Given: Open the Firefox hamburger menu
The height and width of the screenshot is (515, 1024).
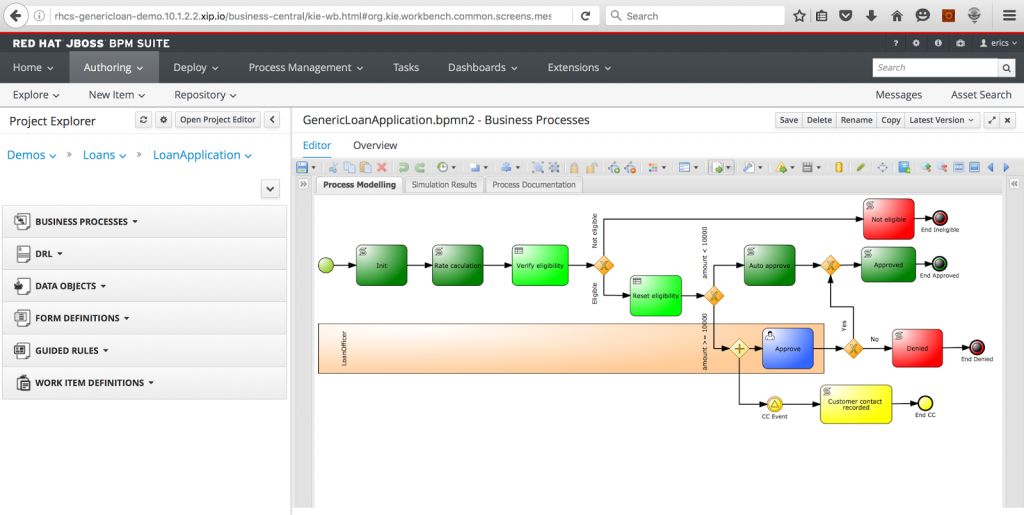Looking at the screenshot, I should pos(1009,16).
